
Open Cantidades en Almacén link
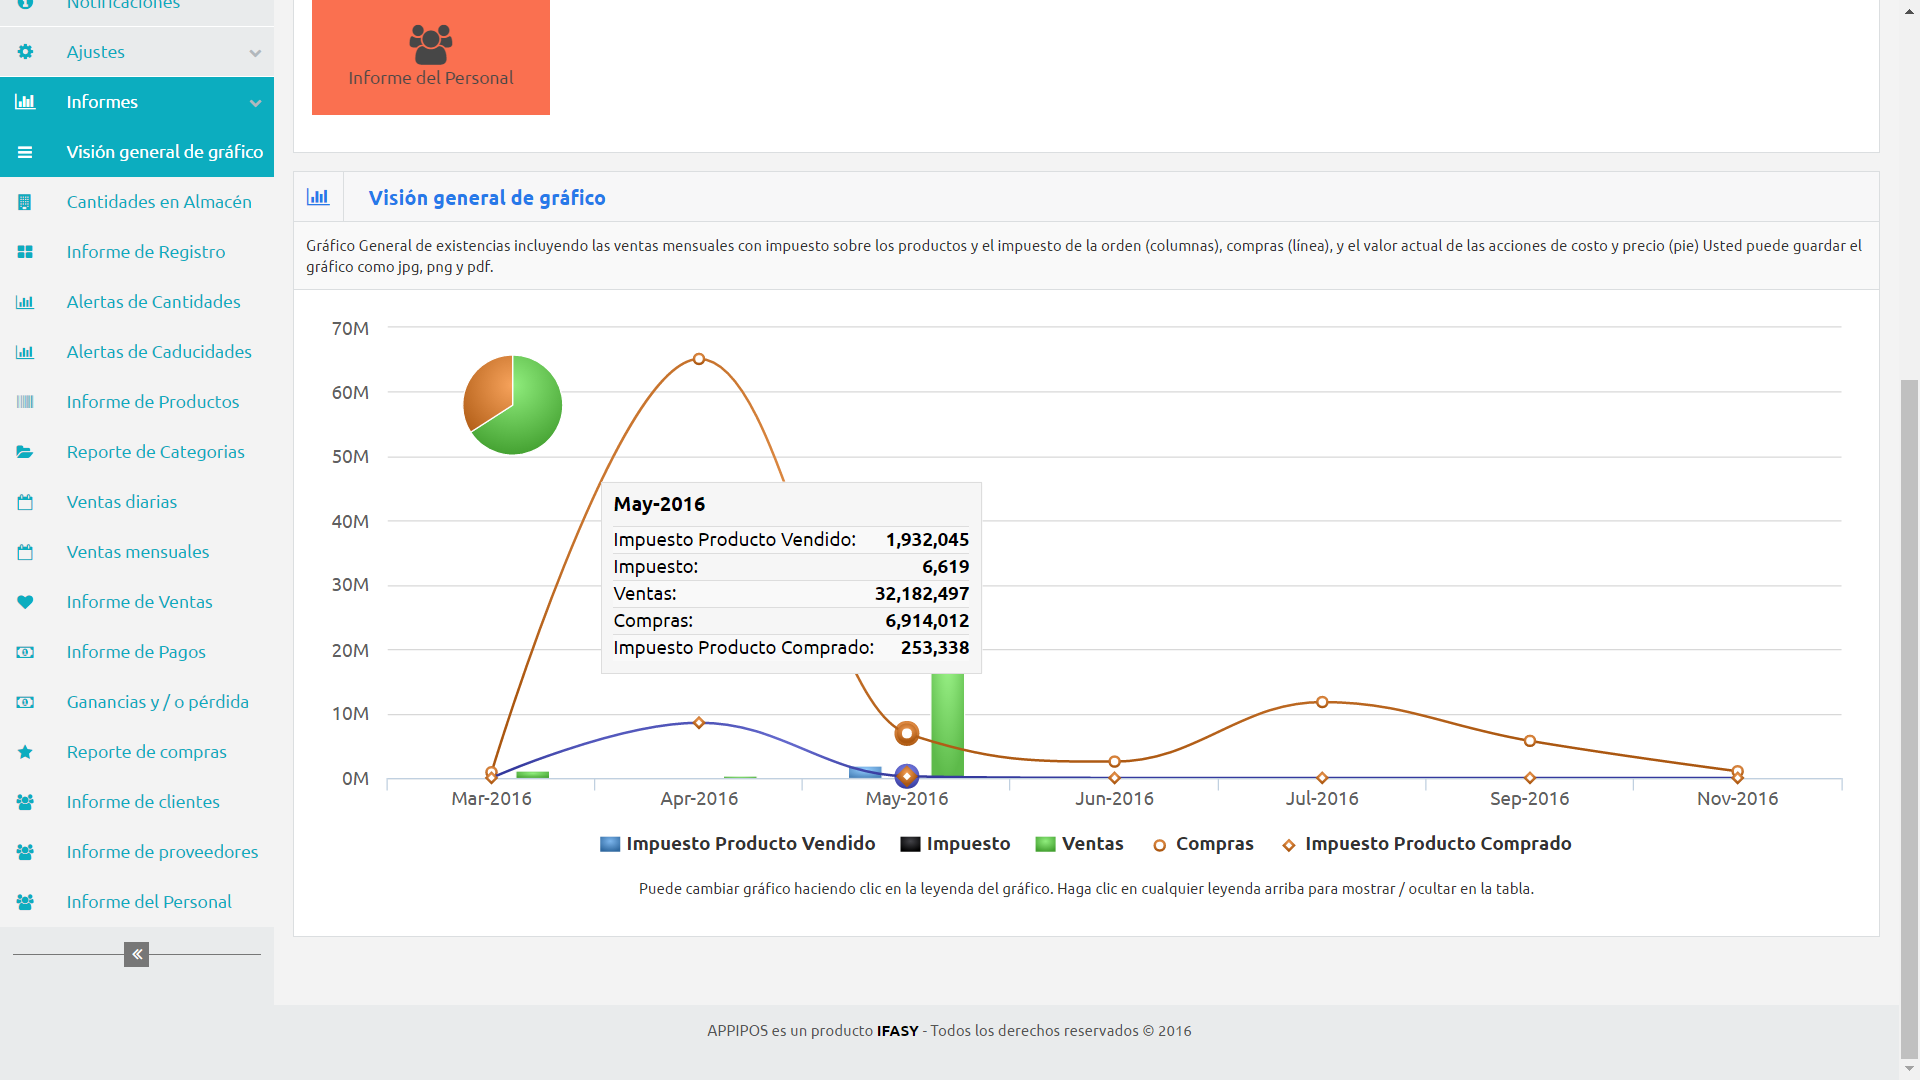(159, 202)
